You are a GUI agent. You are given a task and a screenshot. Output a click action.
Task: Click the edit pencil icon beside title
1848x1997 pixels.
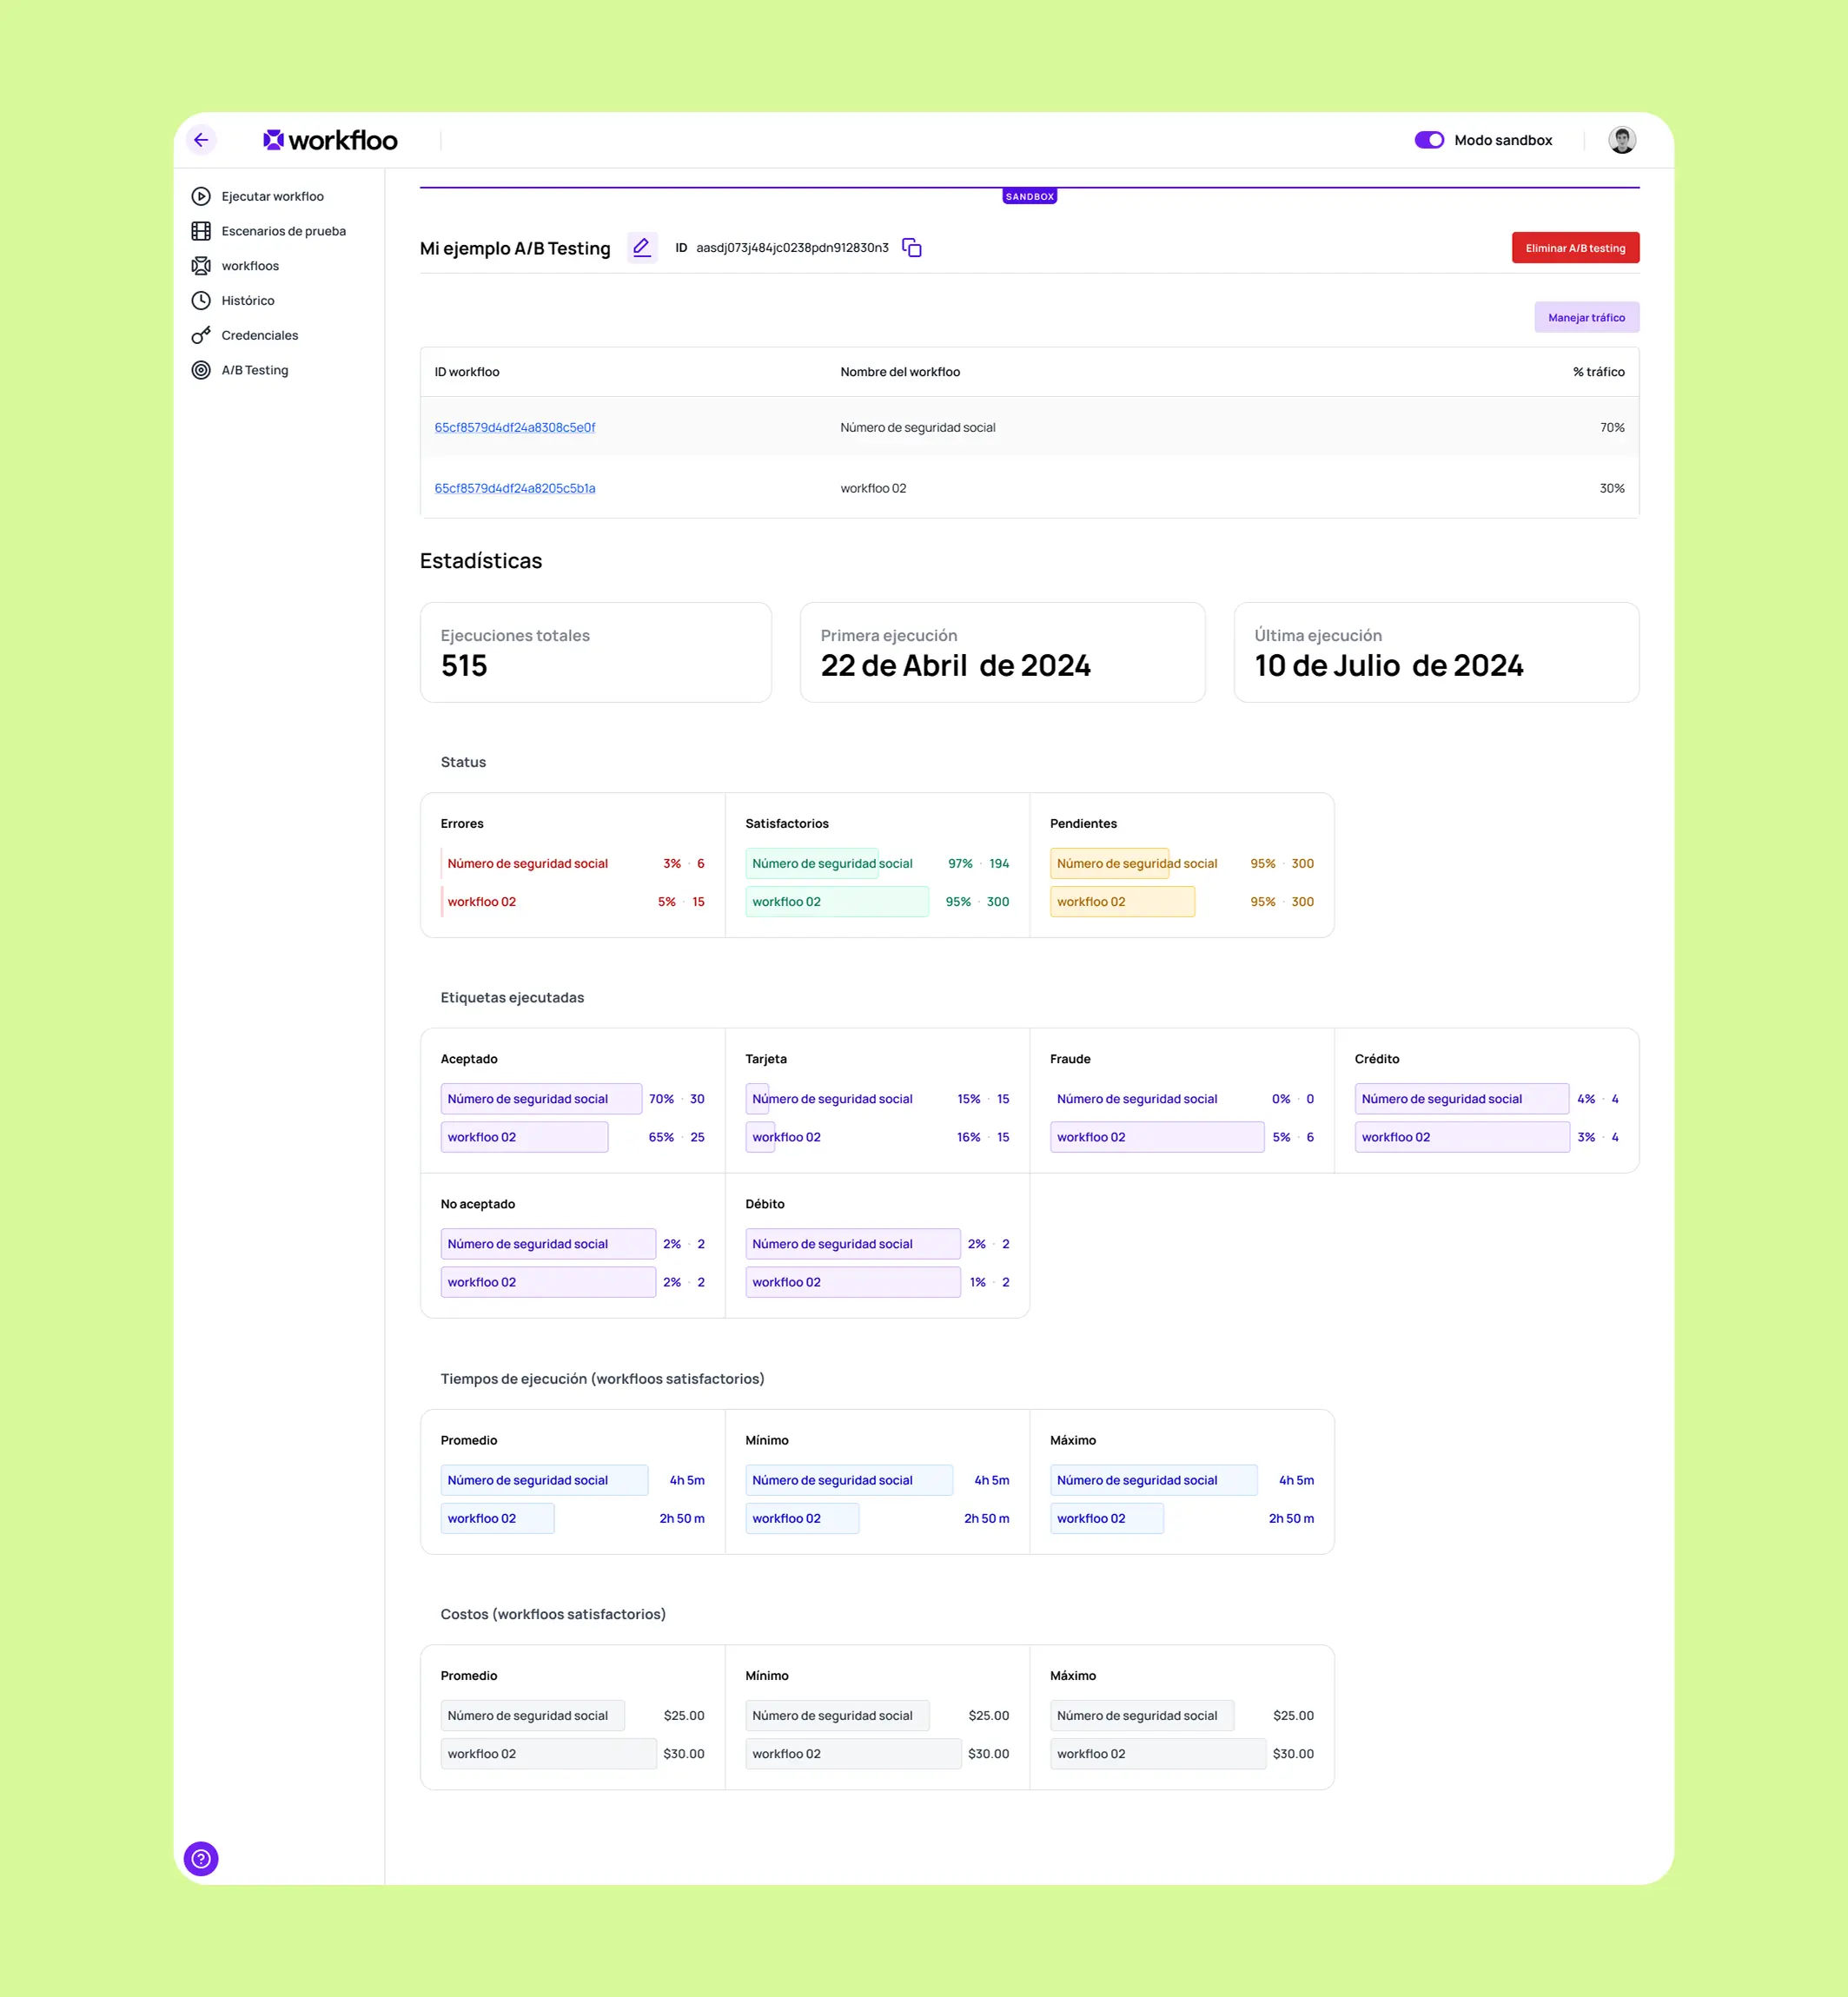pos(642,247)
